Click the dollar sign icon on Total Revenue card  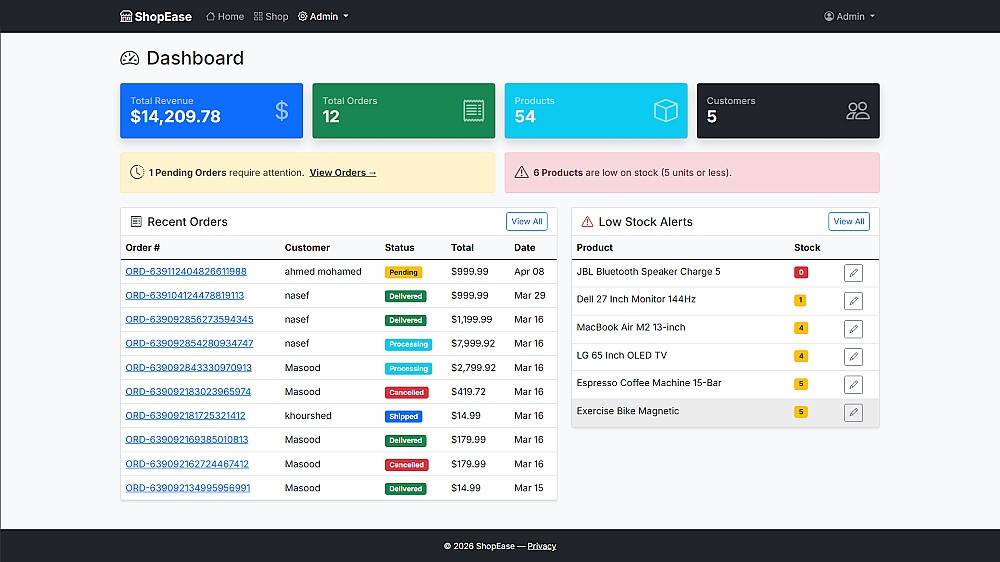[x=281, y=111]
